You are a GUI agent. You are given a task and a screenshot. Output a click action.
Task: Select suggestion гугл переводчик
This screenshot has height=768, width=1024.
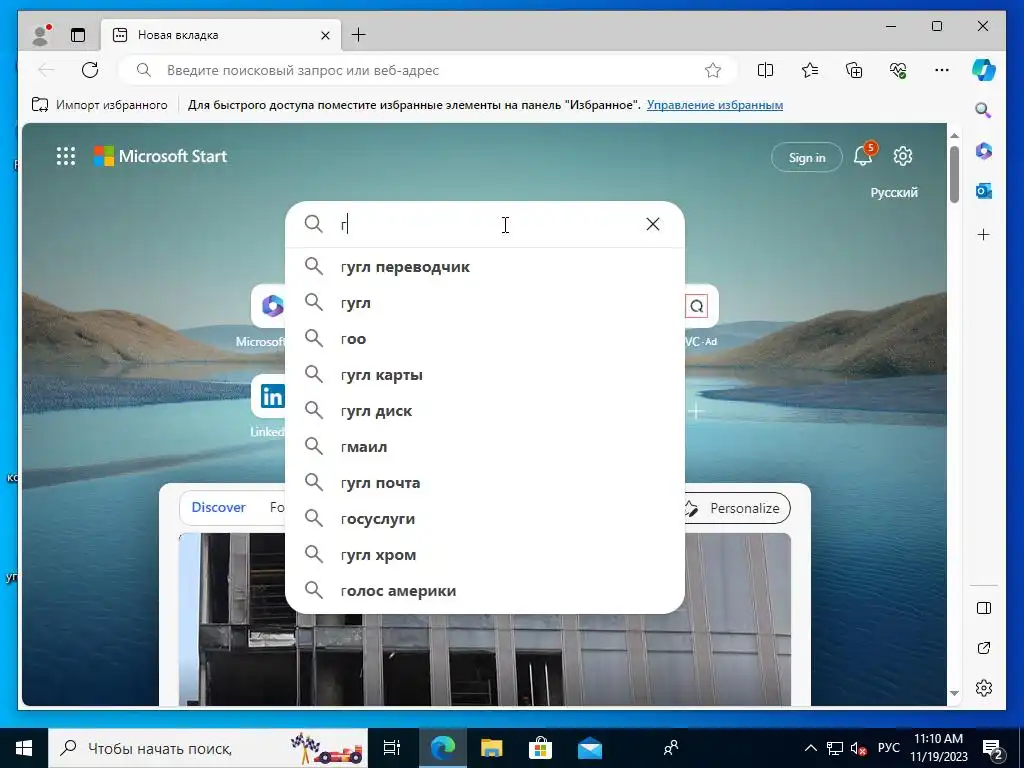pos(485,266)
